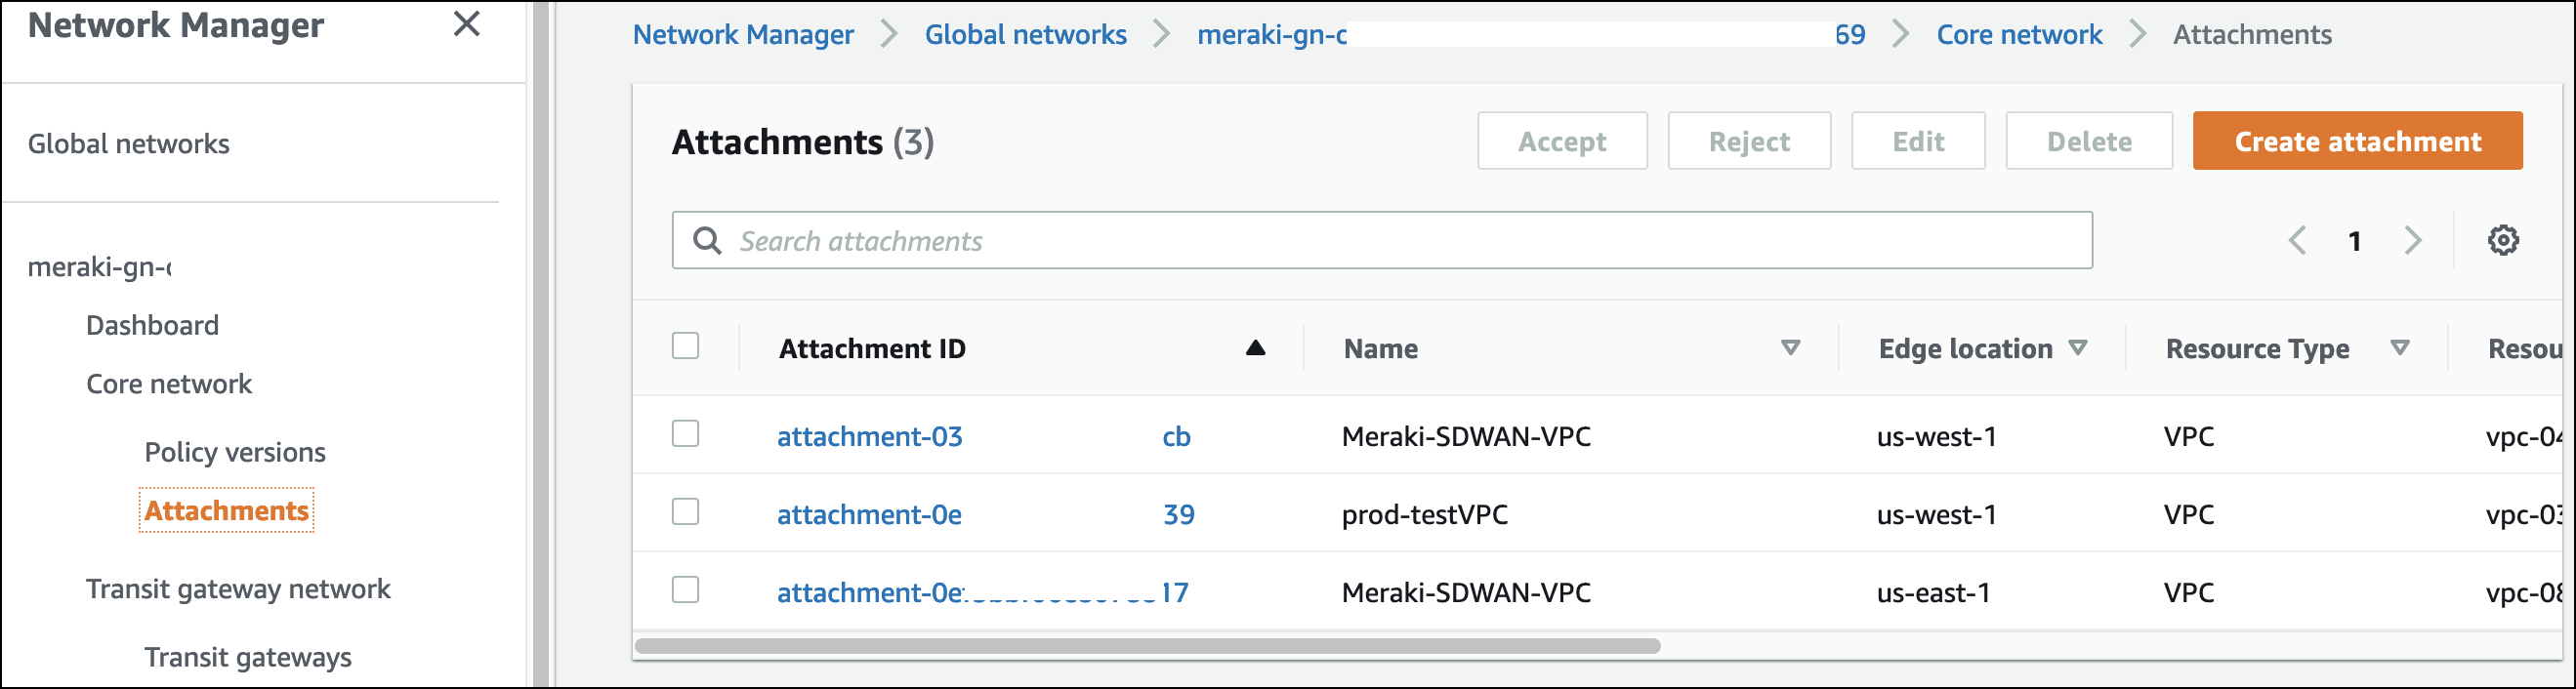Image resolution: width=2576 pixels, height=689 pixels.
Task: Sort the Edge location column
Action: [2078, 348]
